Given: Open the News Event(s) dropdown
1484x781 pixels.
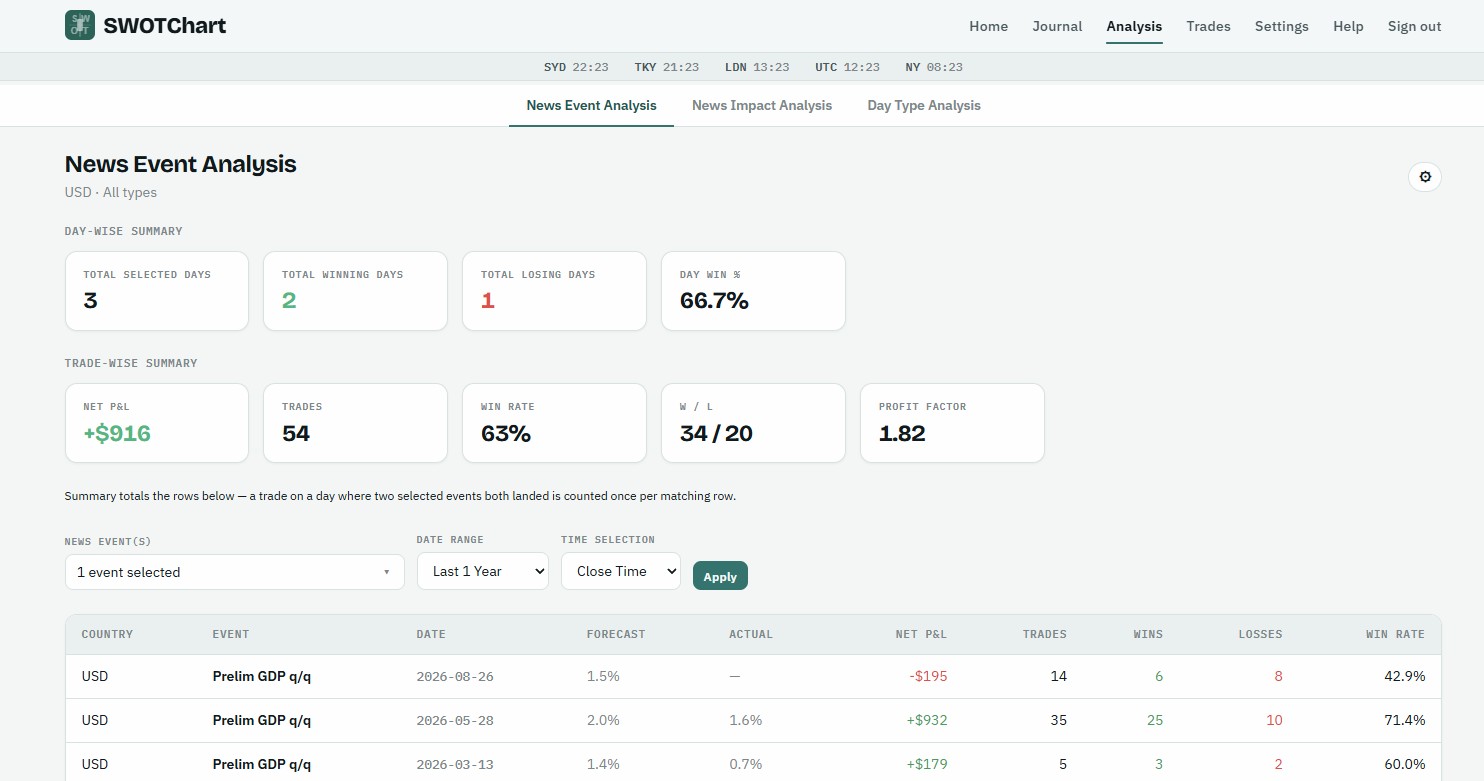Looking at the screenshot, I should point(235,572).
